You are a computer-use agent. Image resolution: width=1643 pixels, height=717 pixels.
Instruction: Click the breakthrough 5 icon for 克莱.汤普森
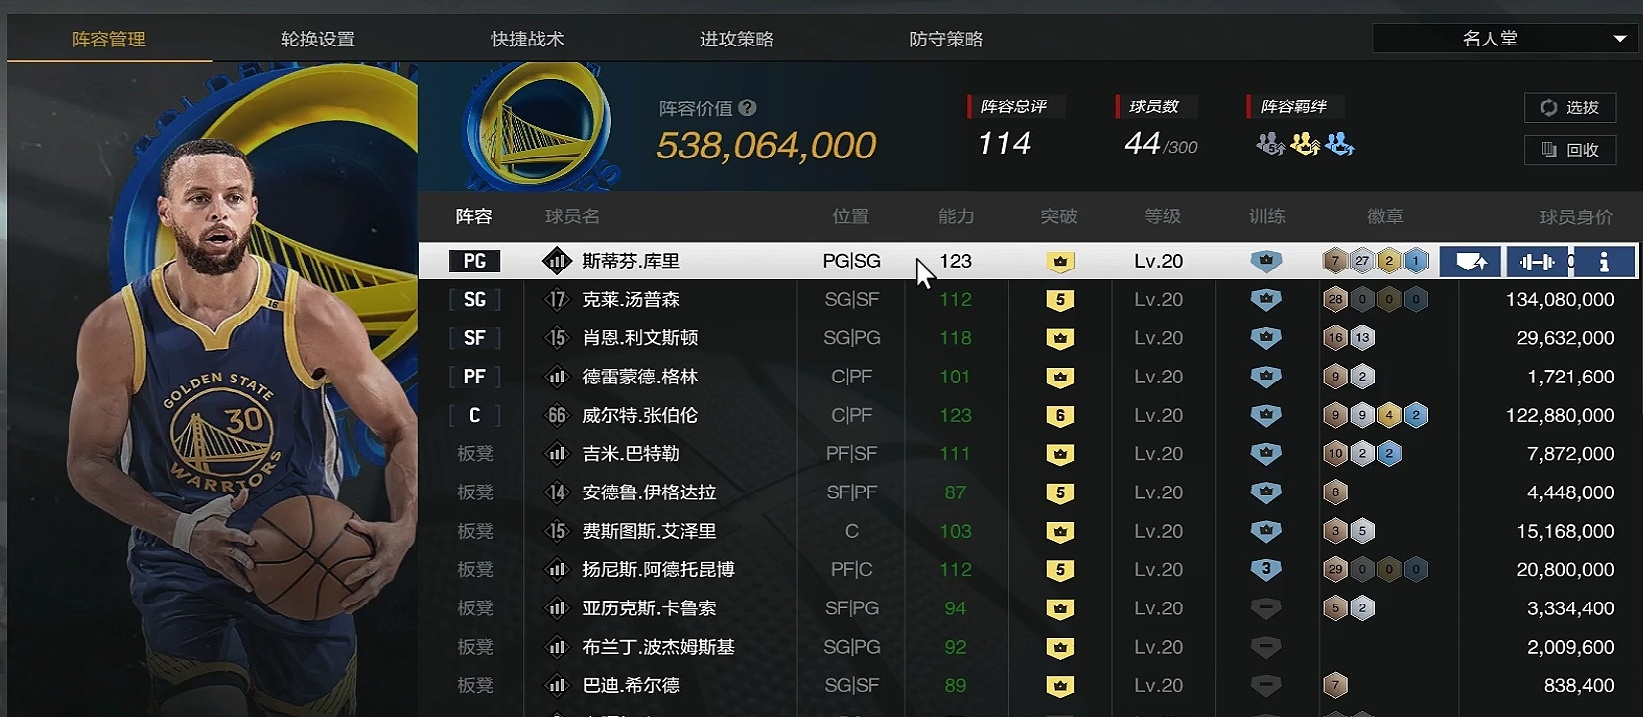1060,300
